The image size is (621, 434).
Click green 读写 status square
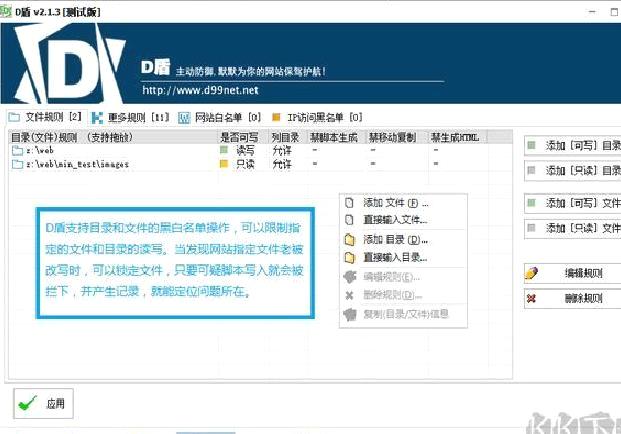(224, 150)
